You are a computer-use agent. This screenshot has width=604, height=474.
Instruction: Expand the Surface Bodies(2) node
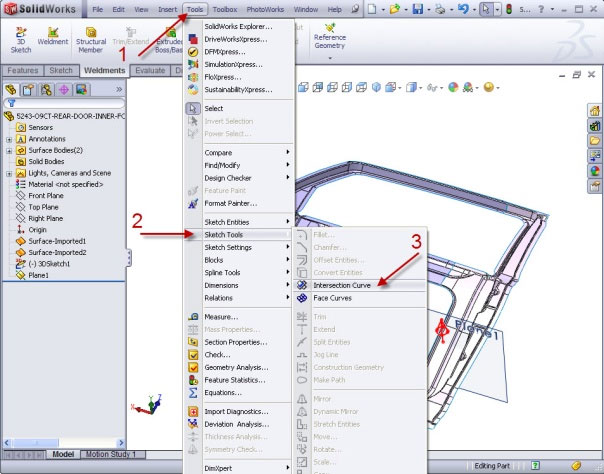point(9,151)
